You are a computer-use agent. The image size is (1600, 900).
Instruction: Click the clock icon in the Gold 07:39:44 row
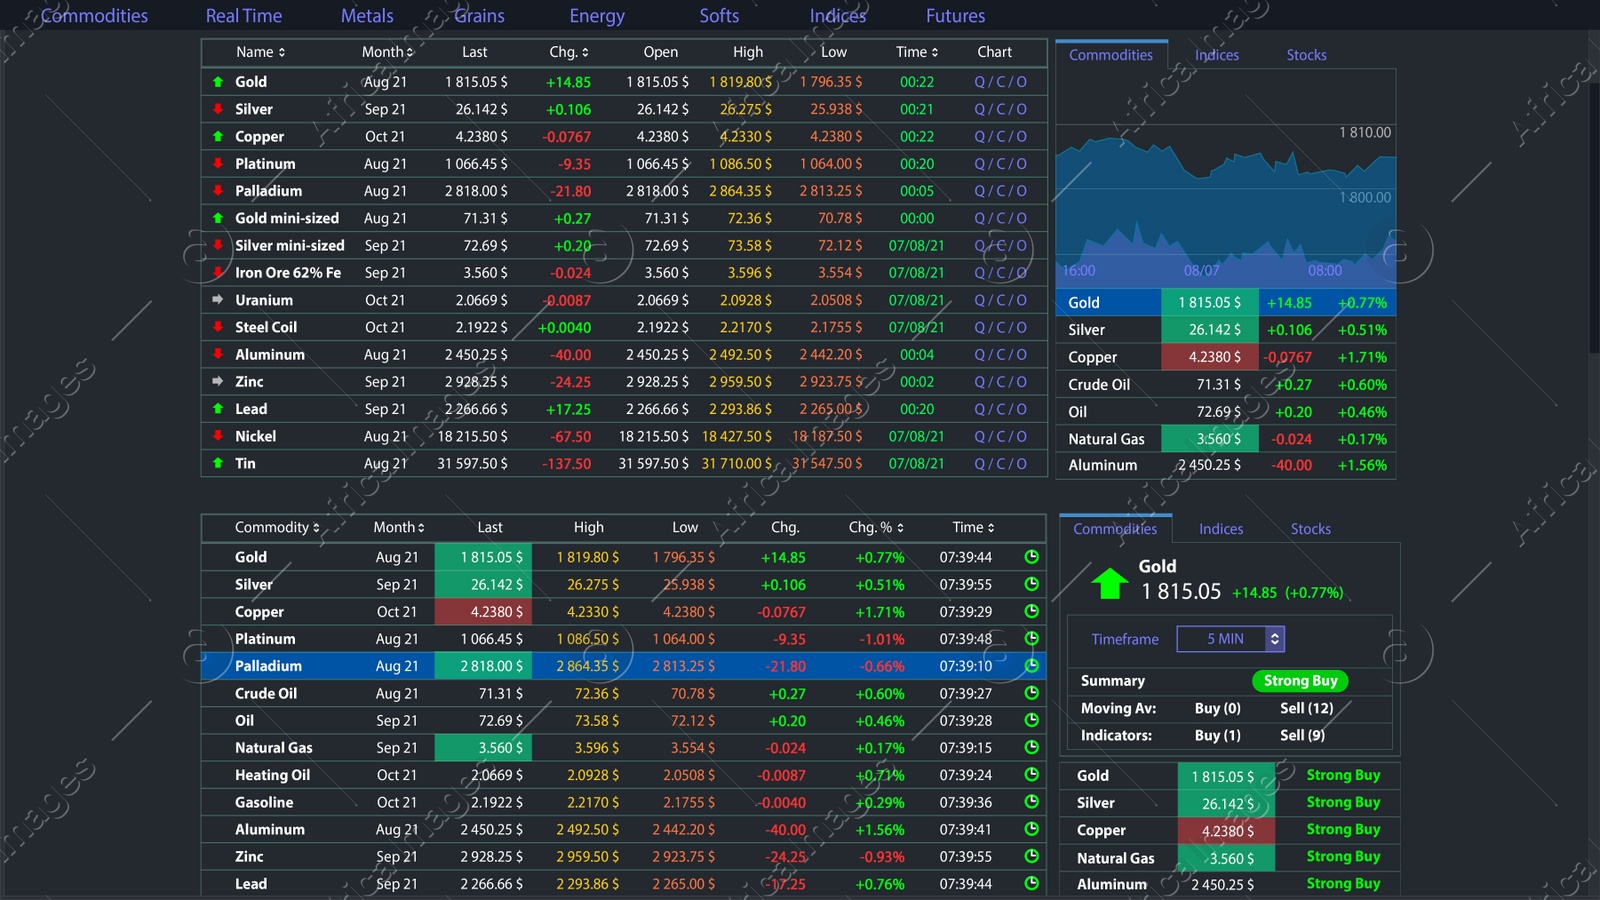[1032, 557]
